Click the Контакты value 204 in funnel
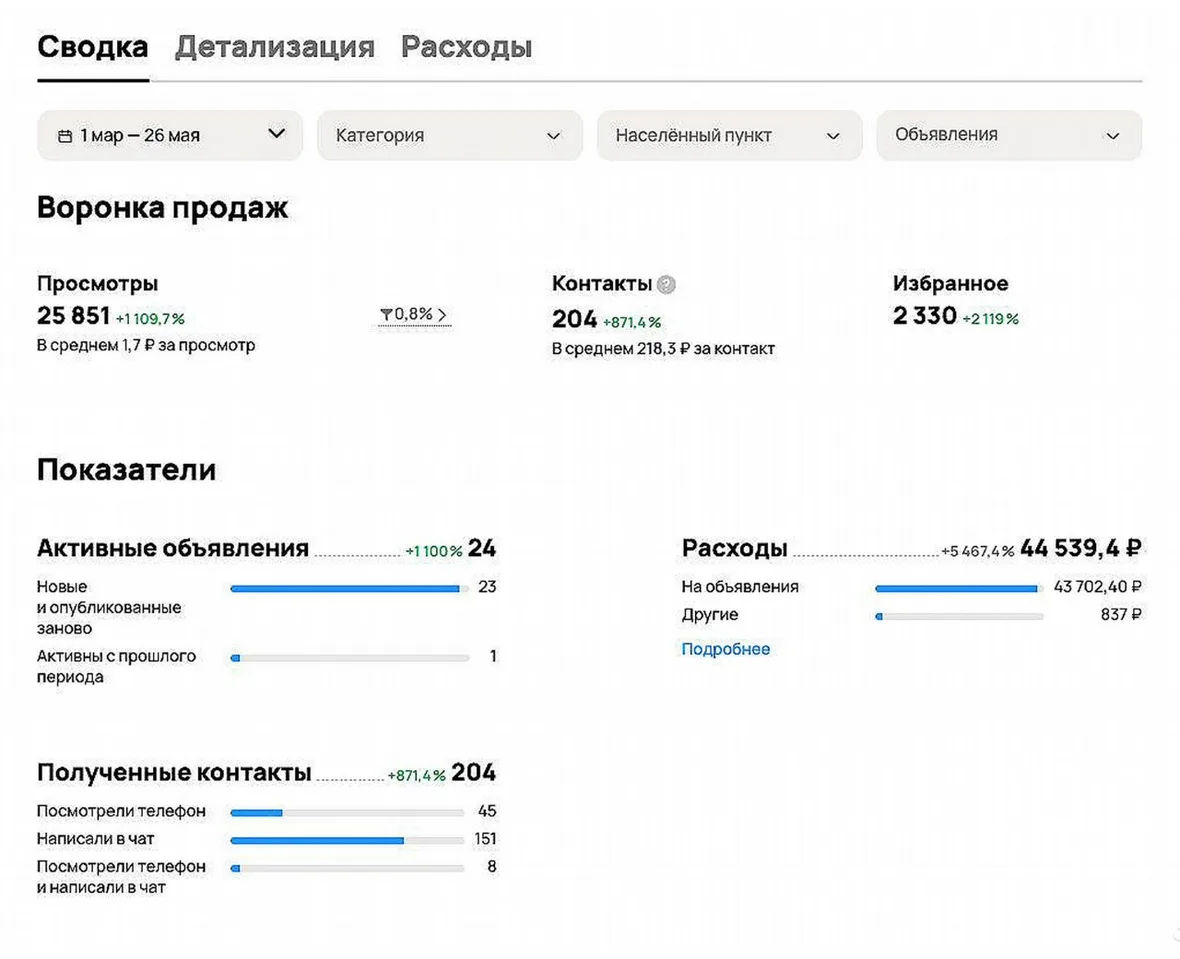The image size is (1180, 959). (x=574, y=319)
